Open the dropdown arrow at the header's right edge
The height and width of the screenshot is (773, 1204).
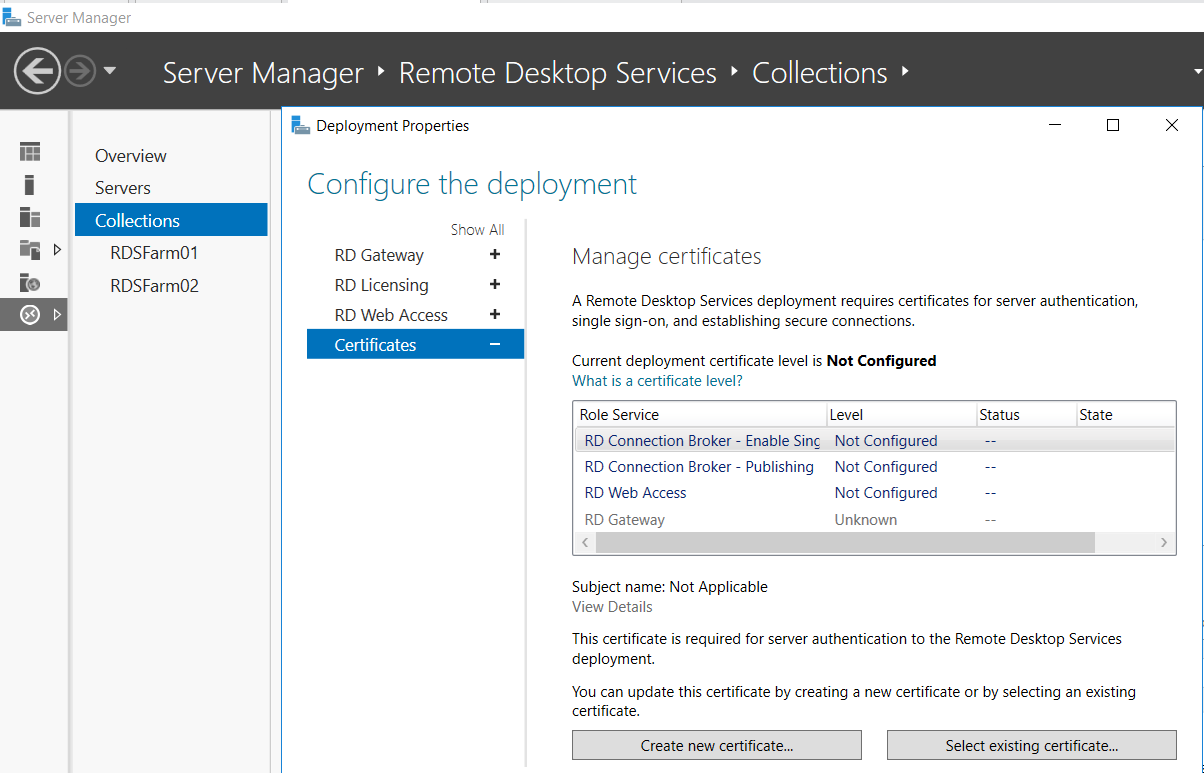tap(1198, 72)
